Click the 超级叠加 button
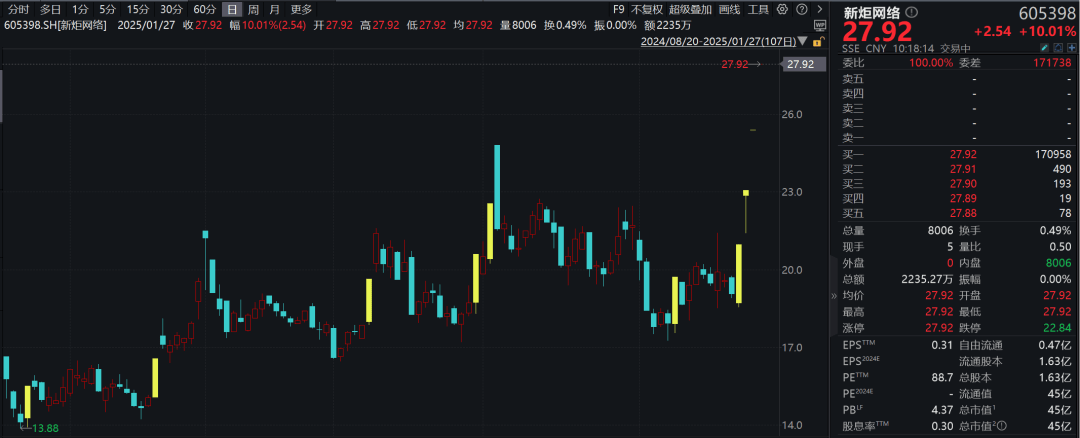1080x438 pixels. [x=690, y=10]
